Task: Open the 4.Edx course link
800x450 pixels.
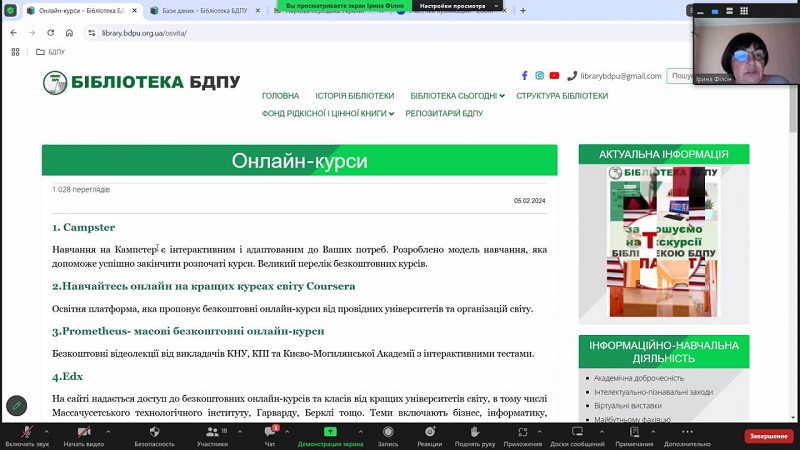Action: pos(67,377)
